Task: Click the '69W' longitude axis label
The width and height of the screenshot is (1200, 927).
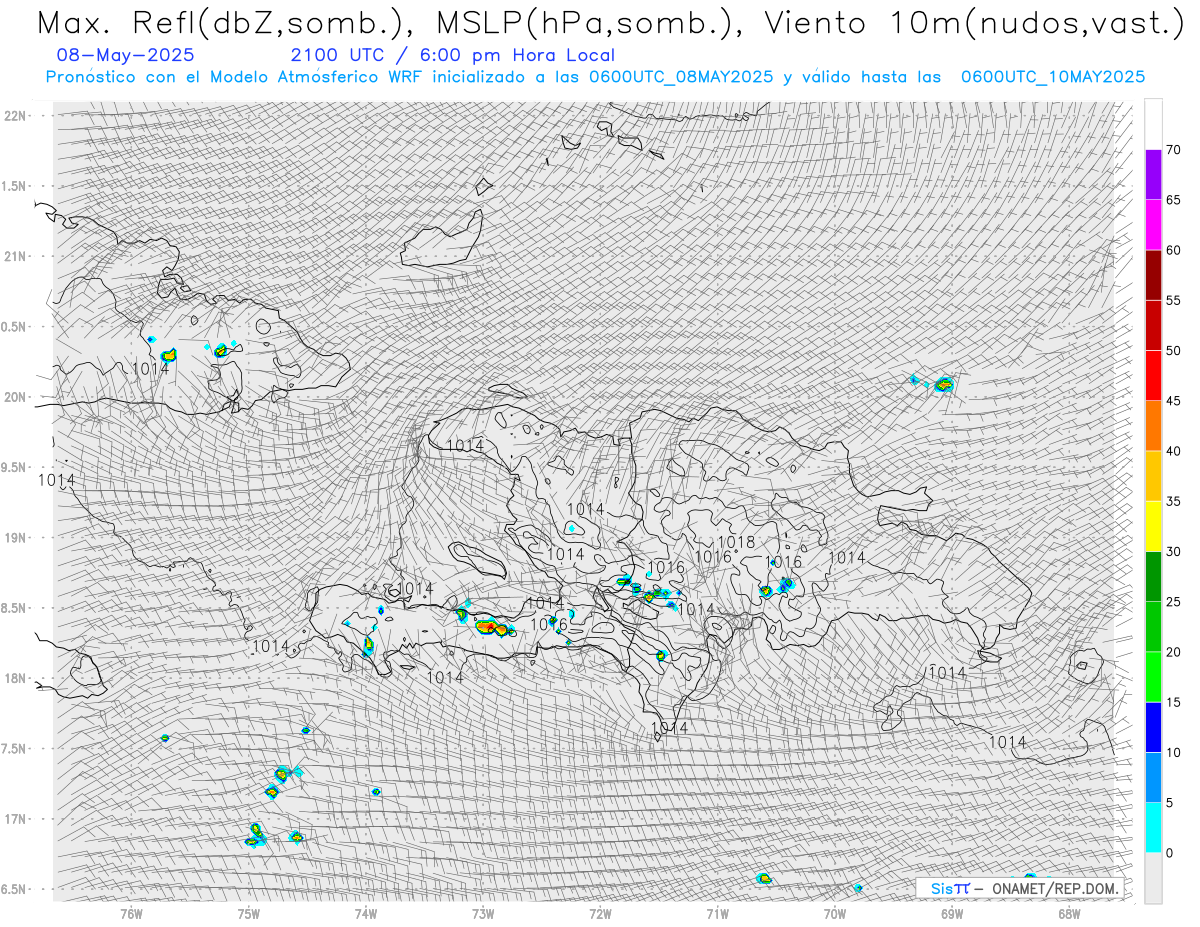Action: [951, 913]
